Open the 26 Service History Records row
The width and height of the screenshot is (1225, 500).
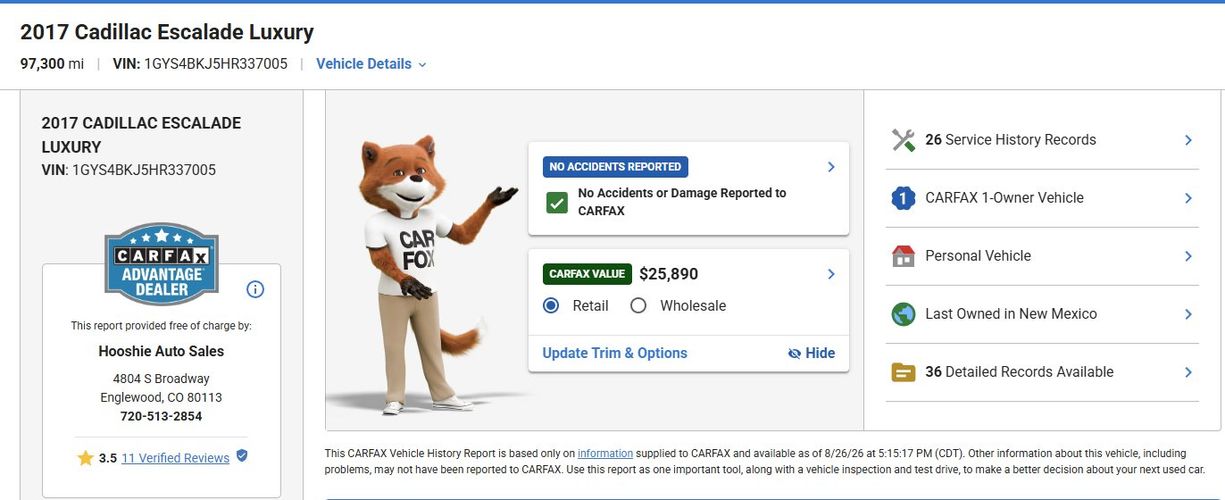pyautogui.click(x=1042, y=140)
